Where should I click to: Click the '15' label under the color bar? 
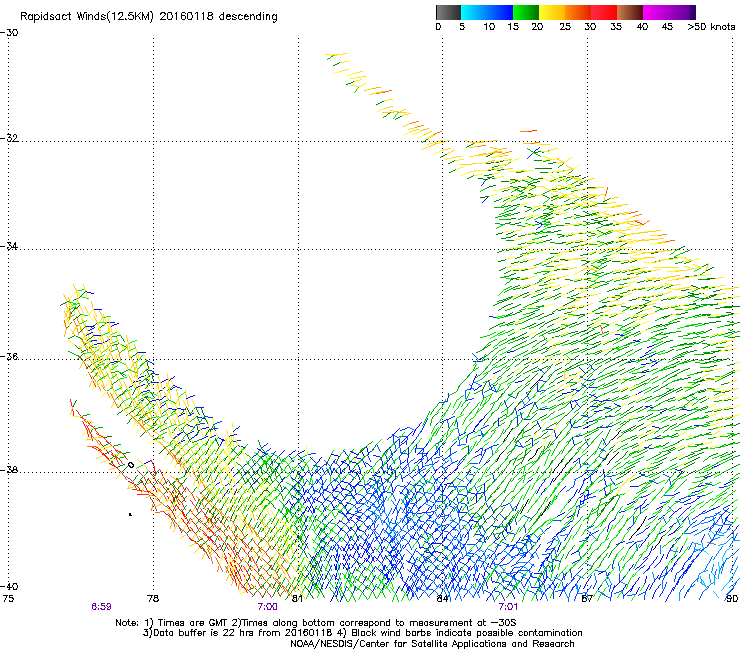pos(513,27)
